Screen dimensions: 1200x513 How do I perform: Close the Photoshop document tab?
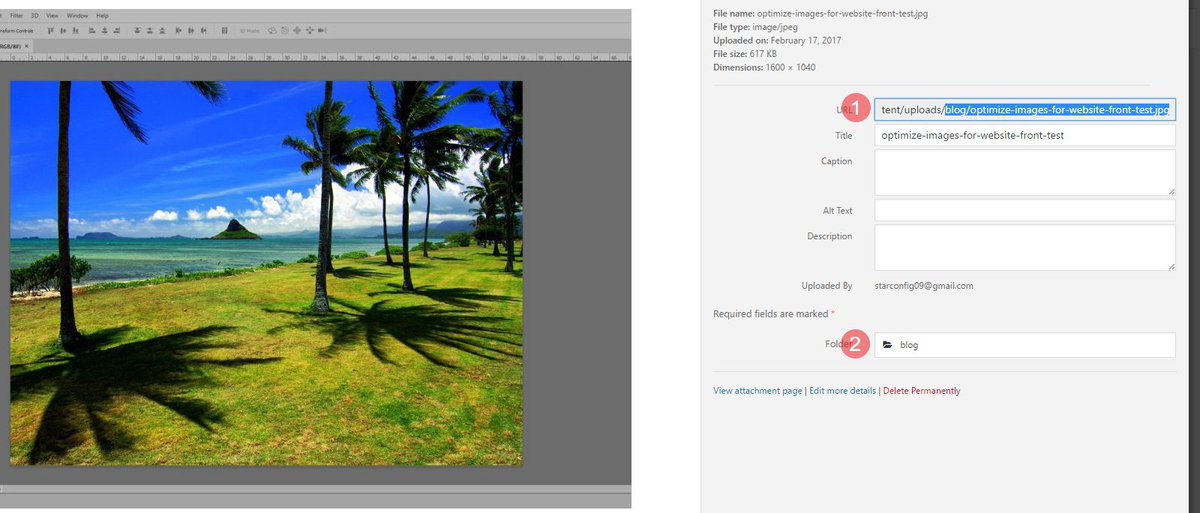tap(27, 46)
